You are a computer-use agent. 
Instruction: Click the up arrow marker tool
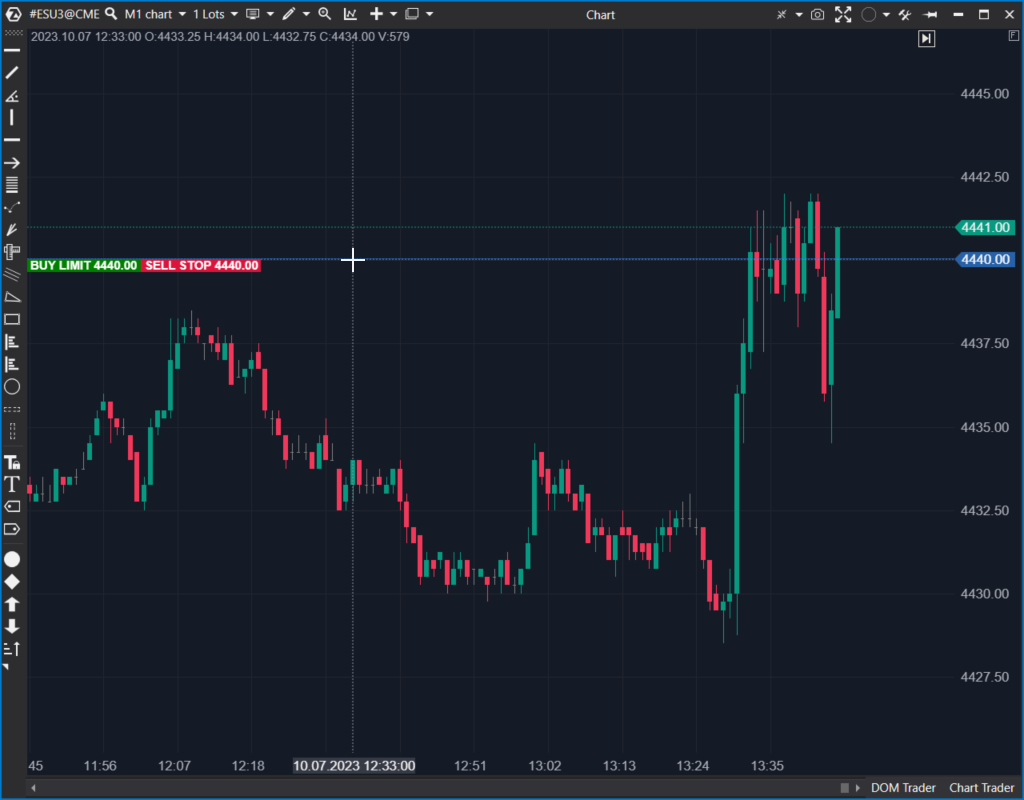[12, 604]
